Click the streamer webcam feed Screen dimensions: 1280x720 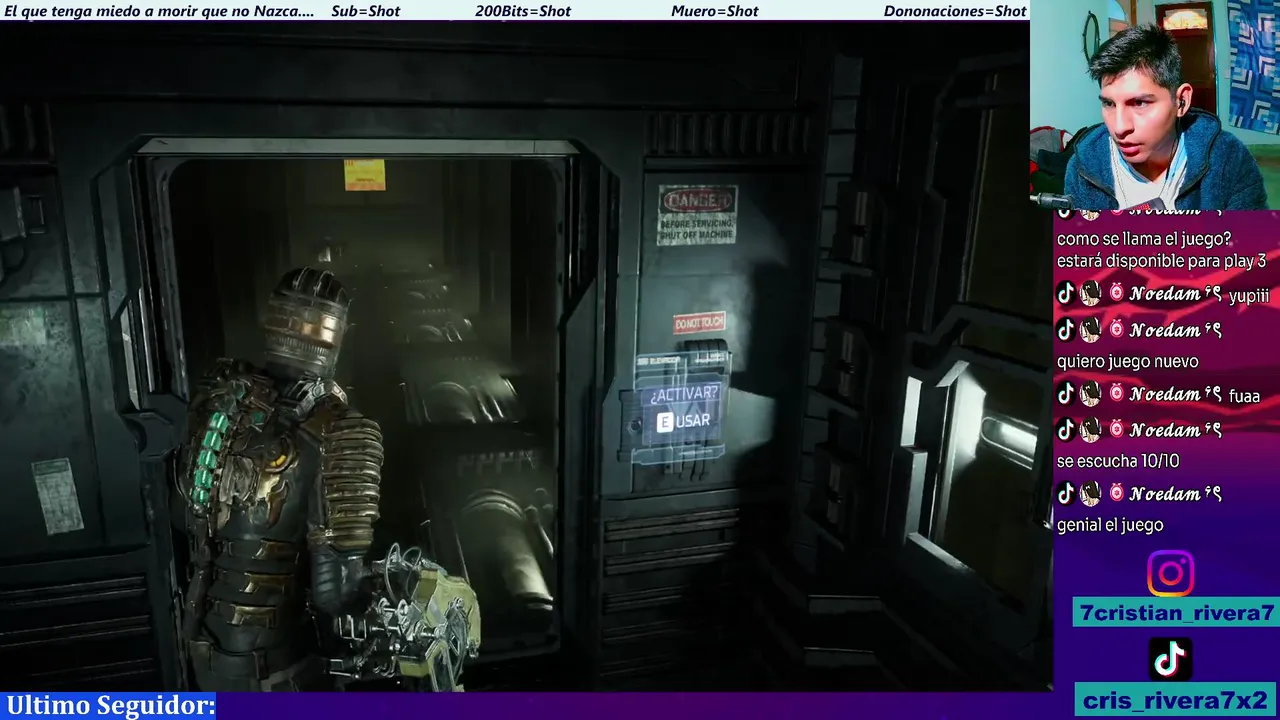(1155, 104)
